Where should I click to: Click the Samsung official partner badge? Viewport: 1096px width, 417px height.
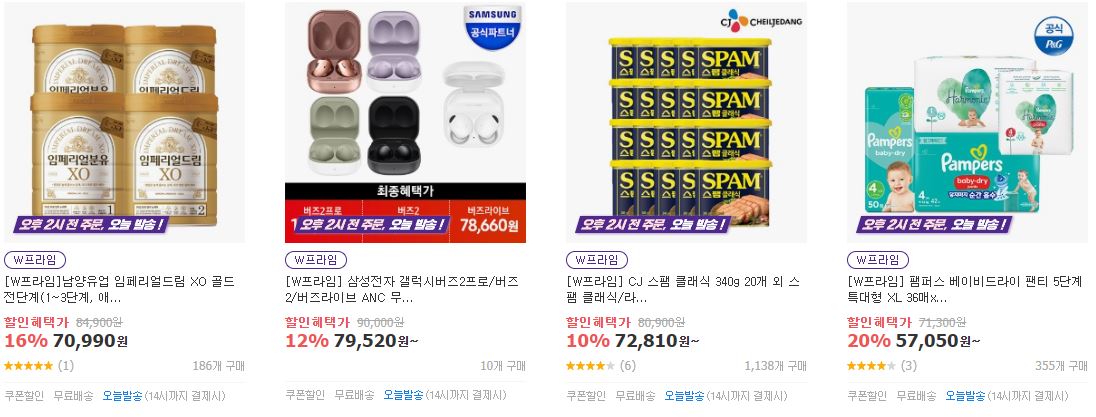click(x=493, y=26)
